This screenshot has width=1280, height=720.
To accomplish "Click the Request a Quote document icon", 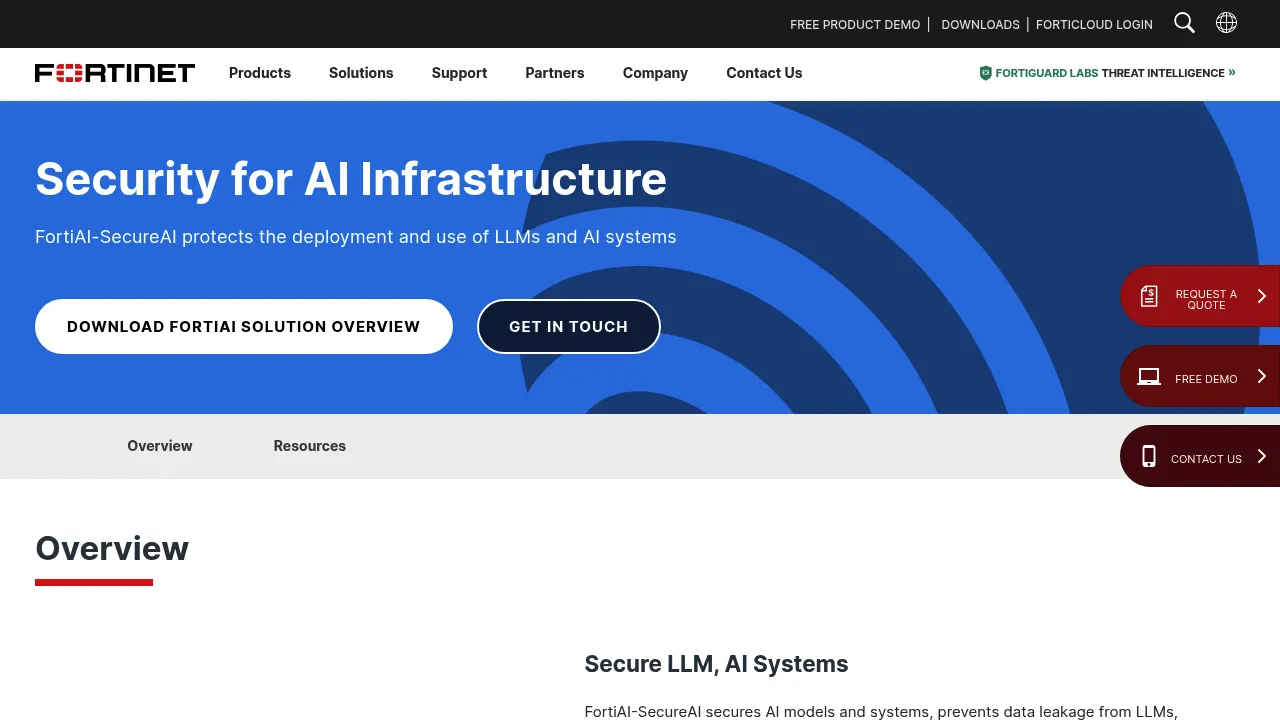I will [1149, 296].
